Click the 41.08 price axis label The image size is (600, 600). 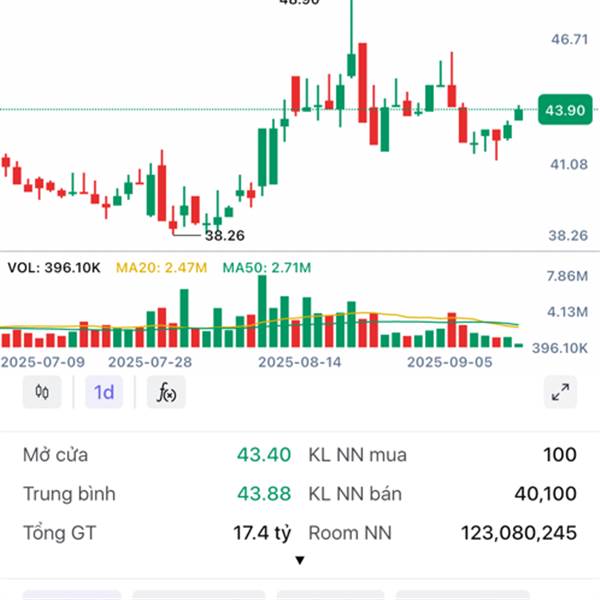[569, 164]
